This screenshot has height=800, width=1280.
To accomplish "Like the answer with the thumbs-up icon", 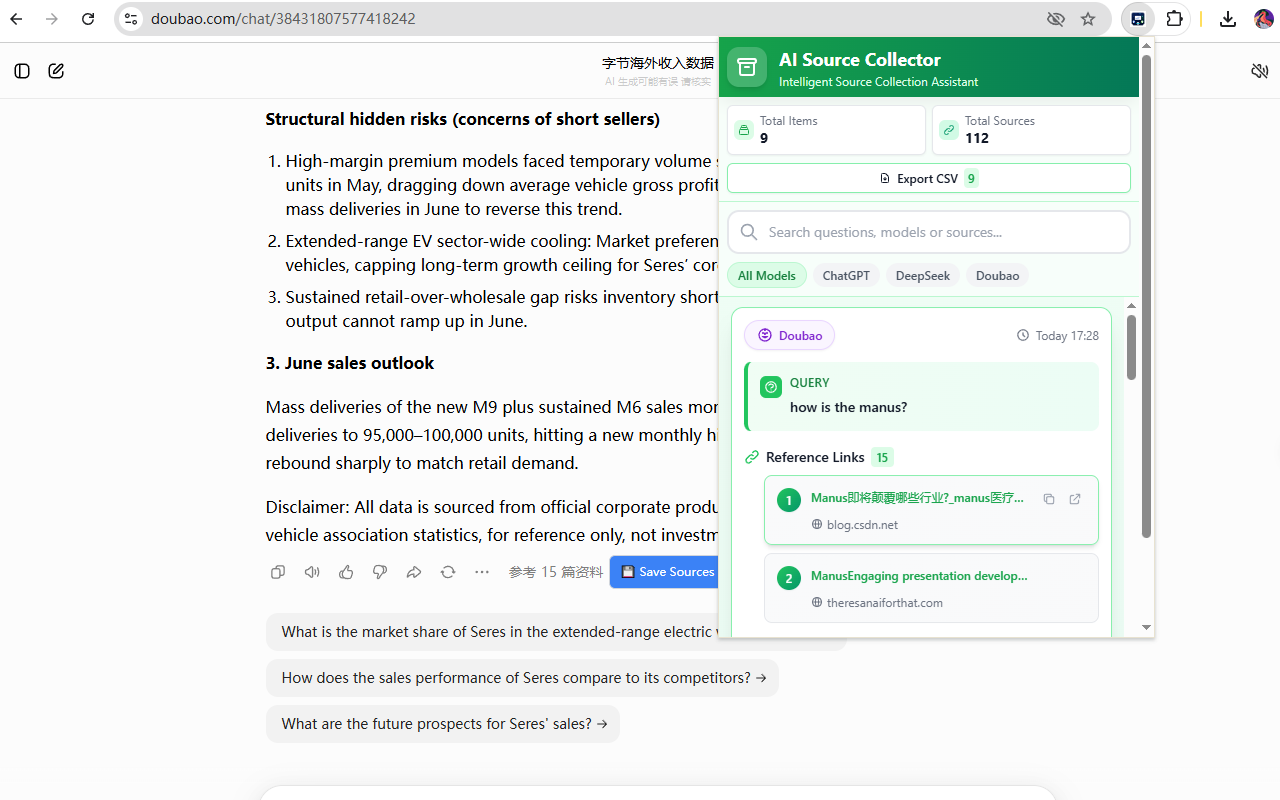I will coord(346,572).
